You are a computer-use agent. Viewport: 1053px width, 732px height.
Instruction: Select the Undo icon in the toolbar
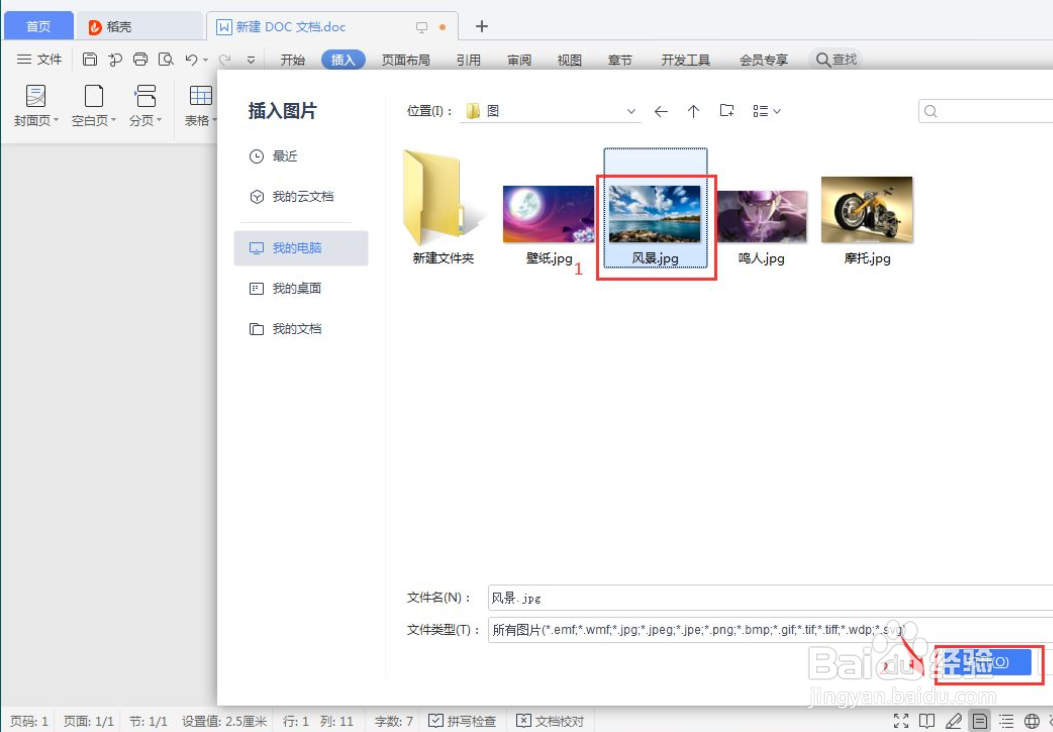[190, 59]
